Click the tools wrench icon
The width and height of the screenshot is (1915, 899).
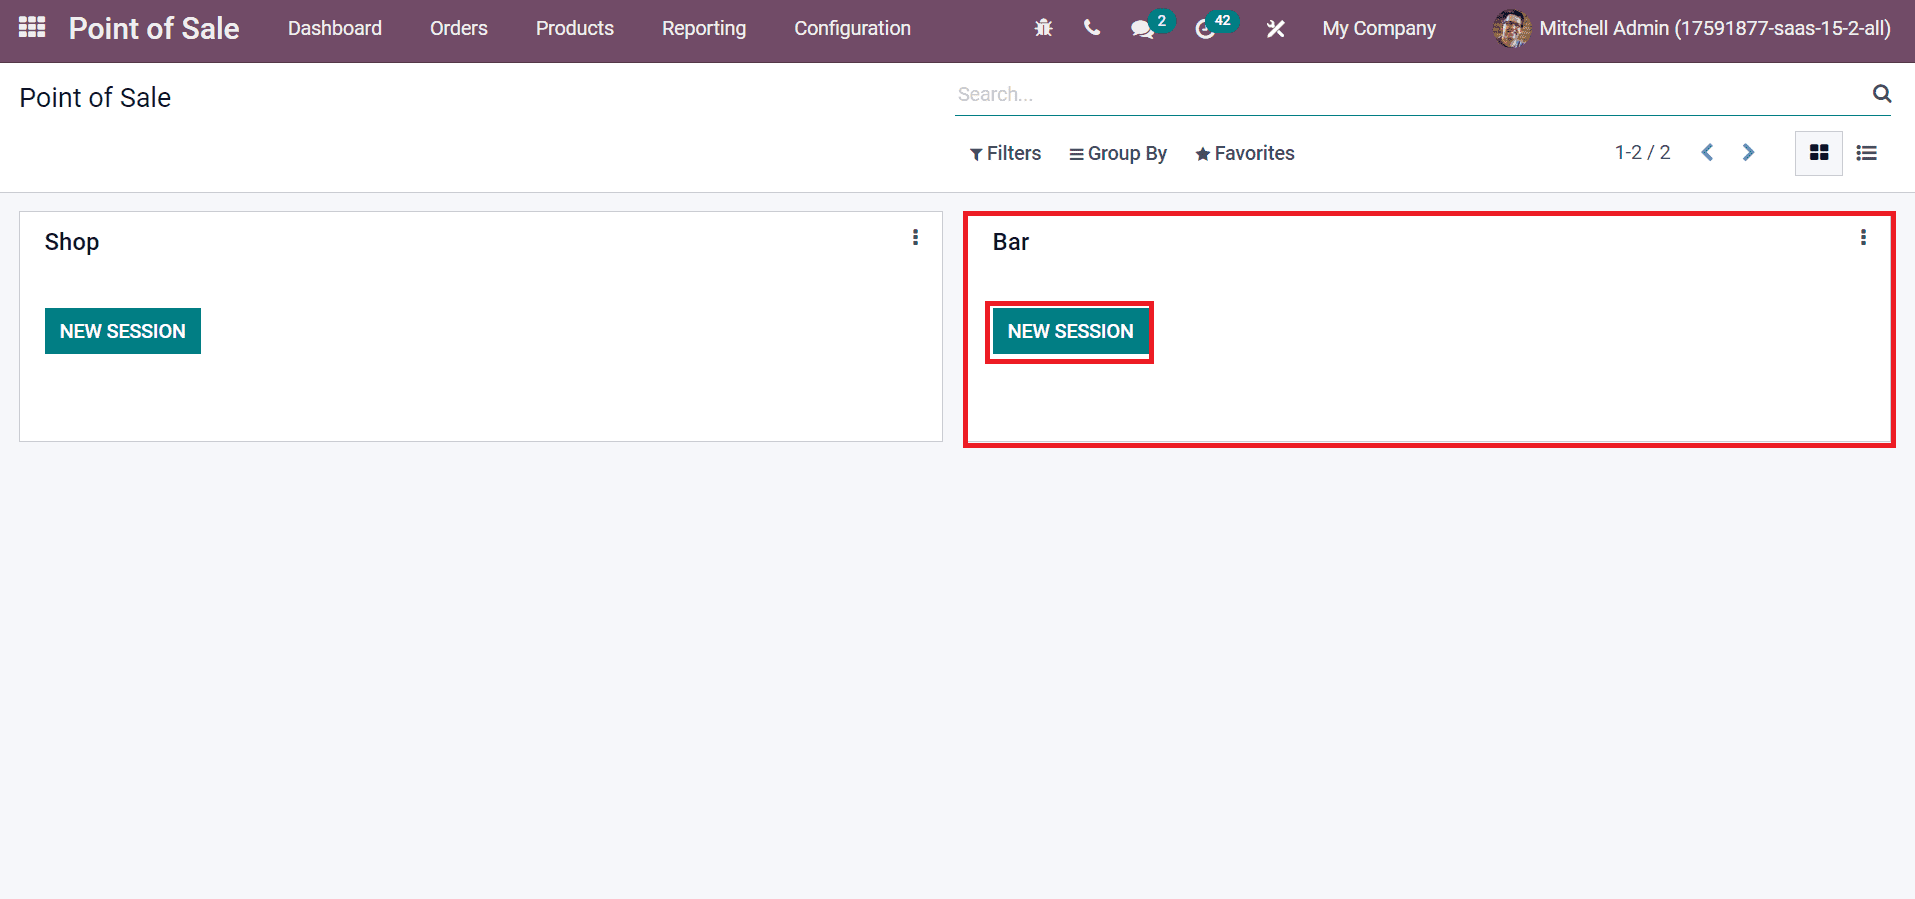click(x=1275, y=29)
